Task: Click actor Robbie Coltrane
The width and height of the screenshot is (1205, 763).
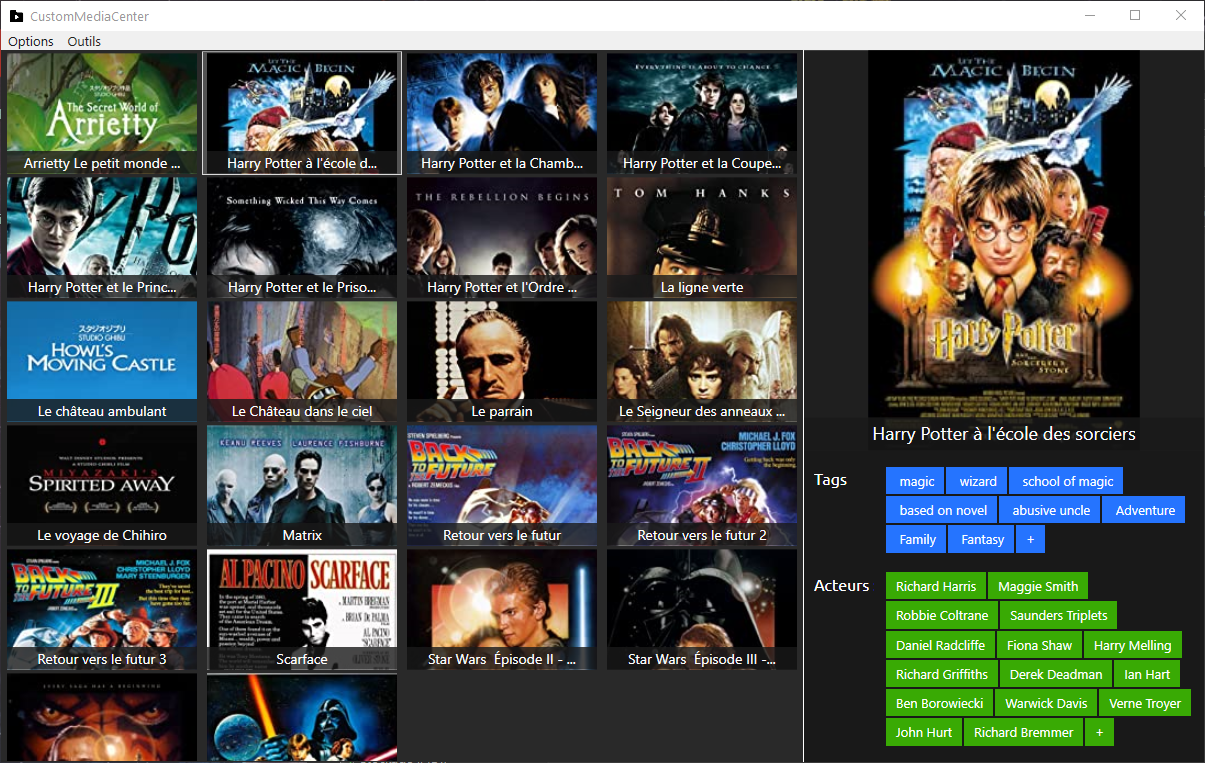Action: click(x=942, y=615)
